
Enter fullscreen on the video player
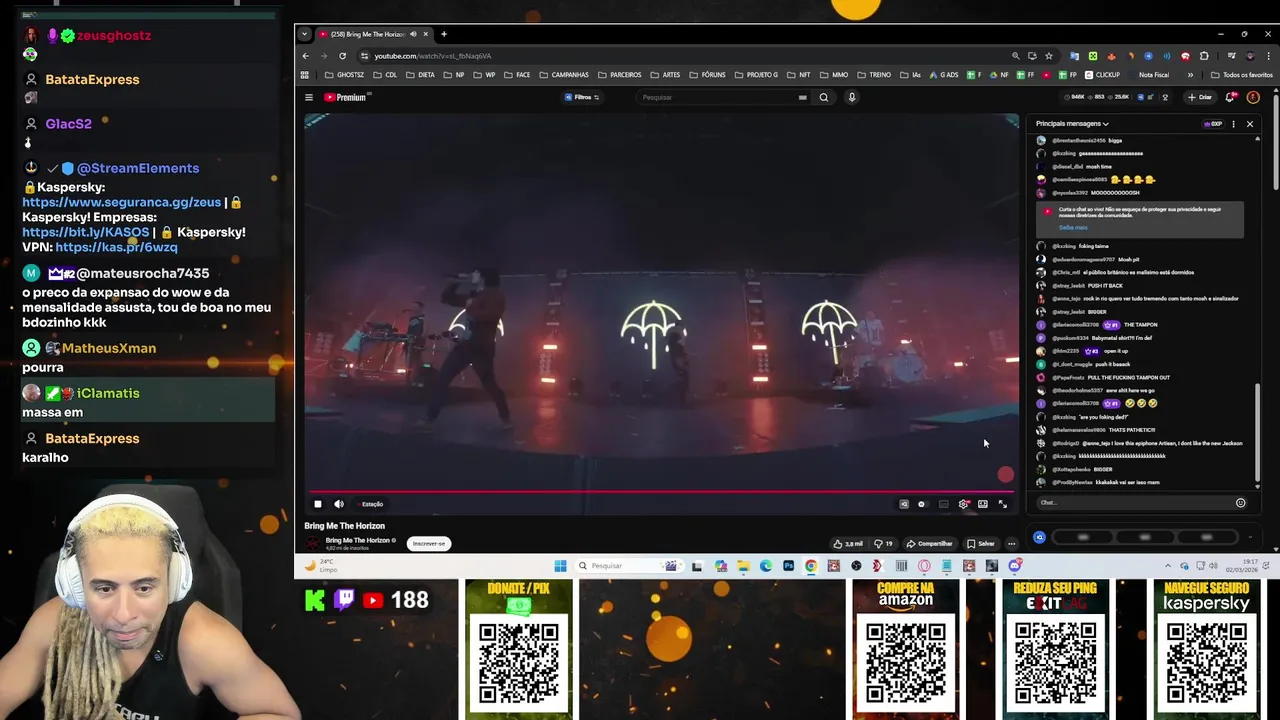[1003, 504]
